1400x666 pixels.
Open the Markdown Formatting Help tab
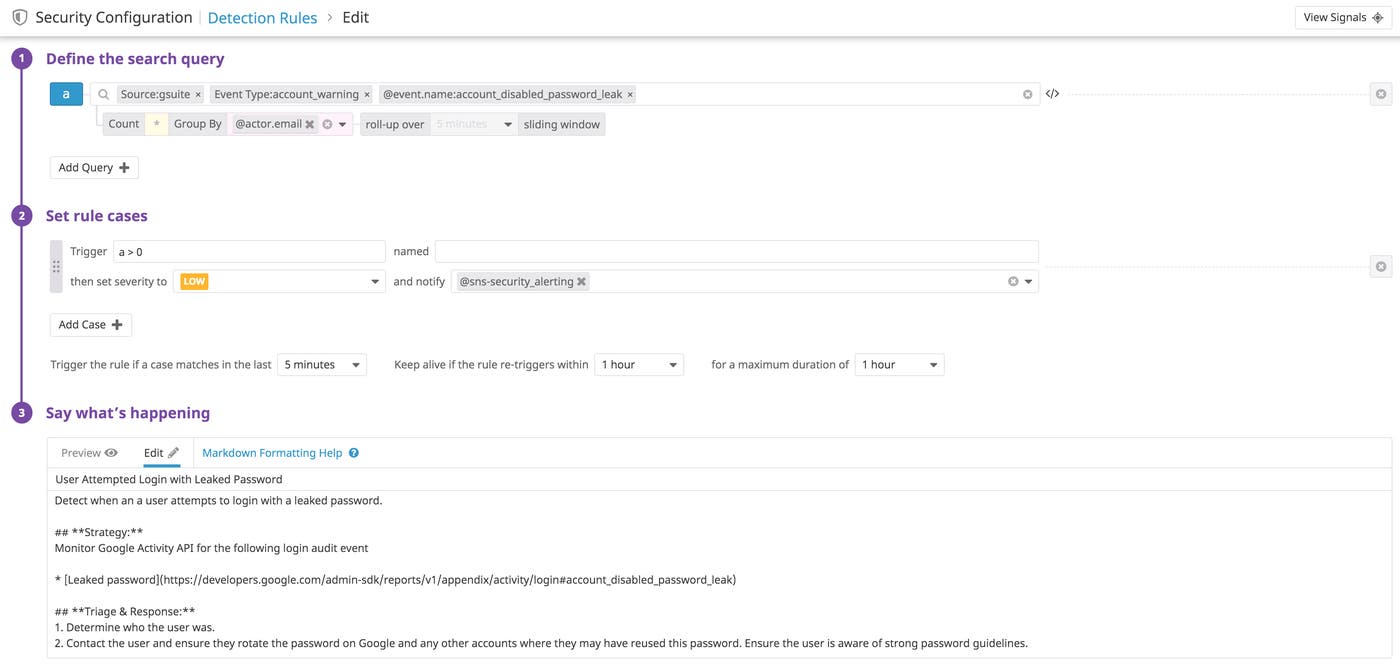(x=270, y=452)
